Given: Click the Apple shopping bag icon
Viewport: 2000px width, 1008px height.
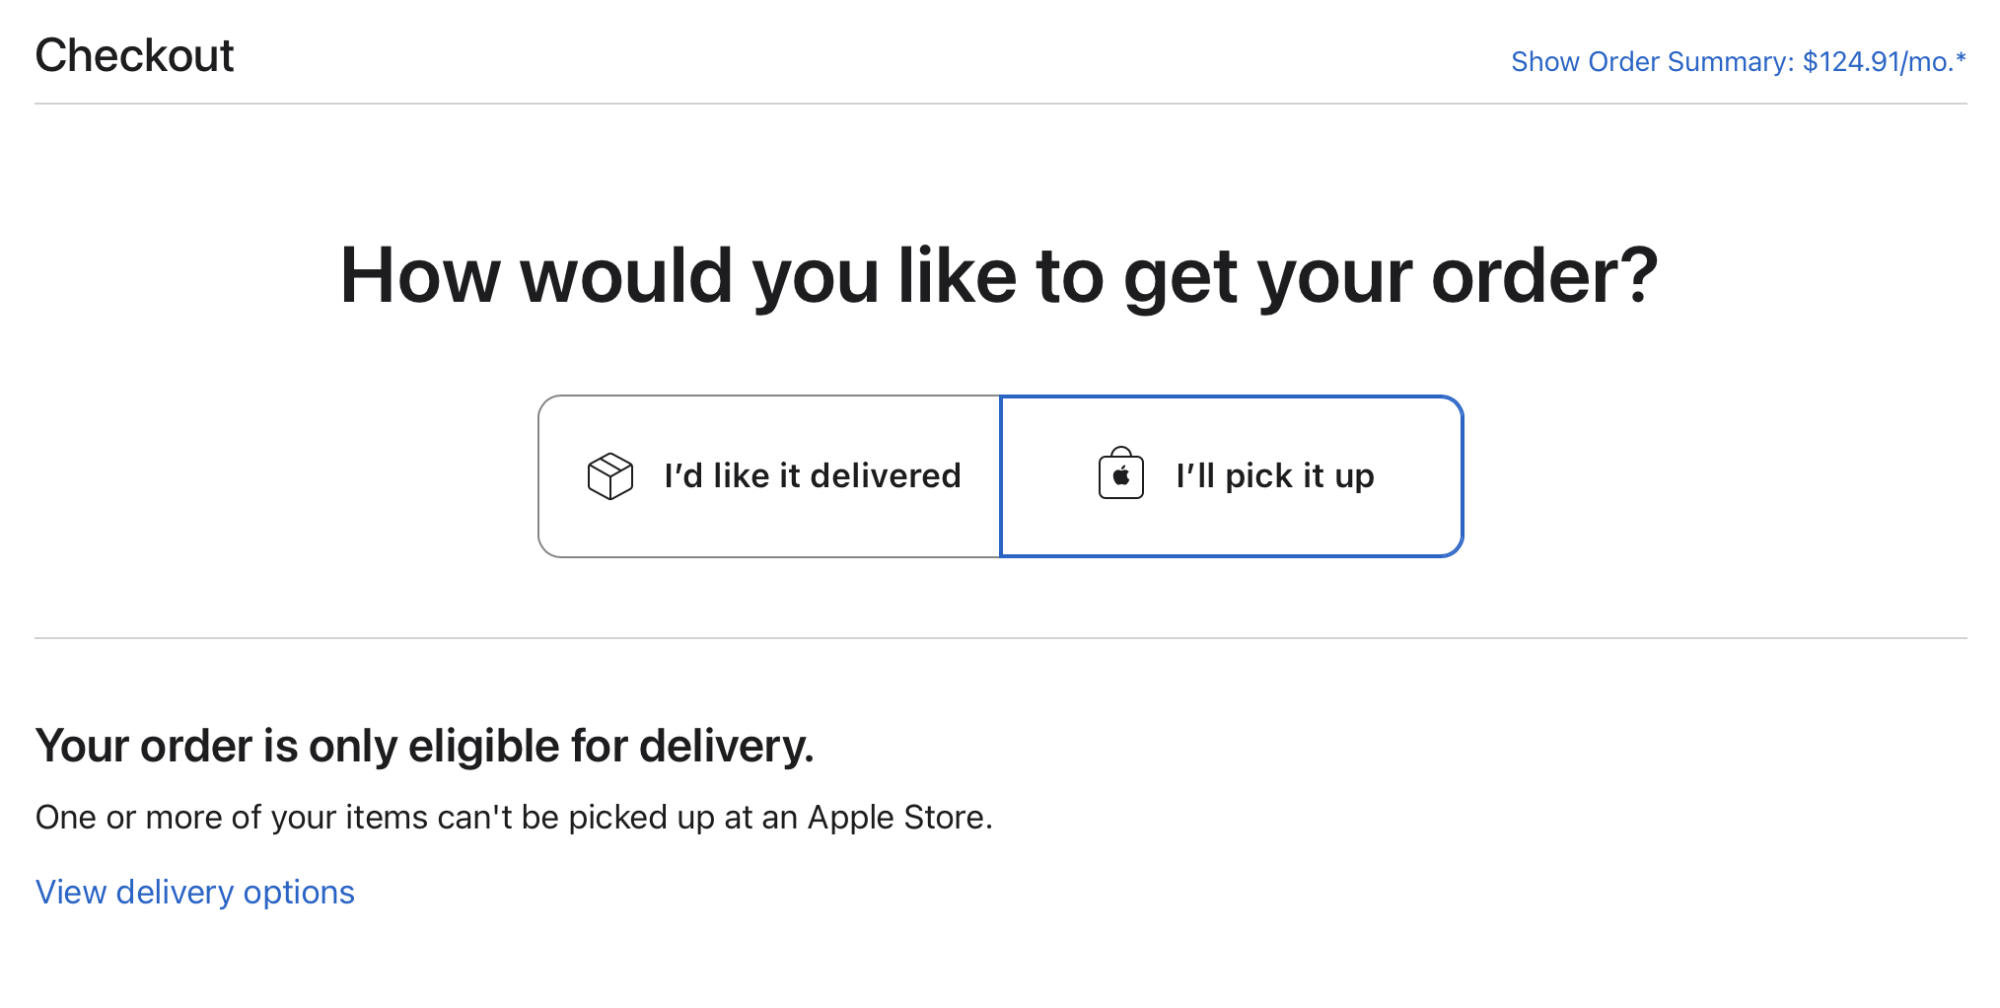Looking at the screenshot, I should [1121, 473].
